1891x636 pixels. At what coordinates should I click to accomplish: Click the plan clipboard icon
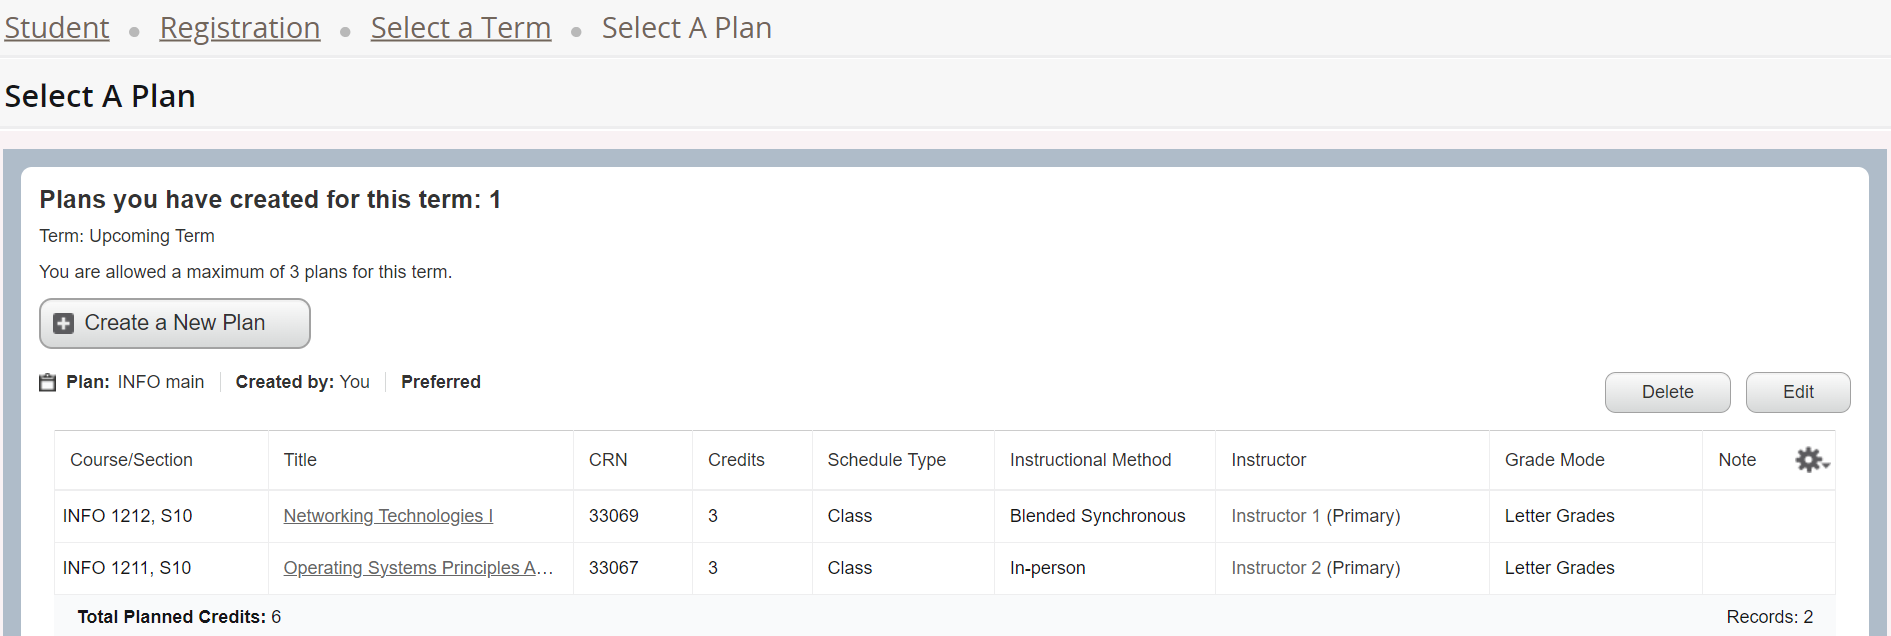click(47, 382)
